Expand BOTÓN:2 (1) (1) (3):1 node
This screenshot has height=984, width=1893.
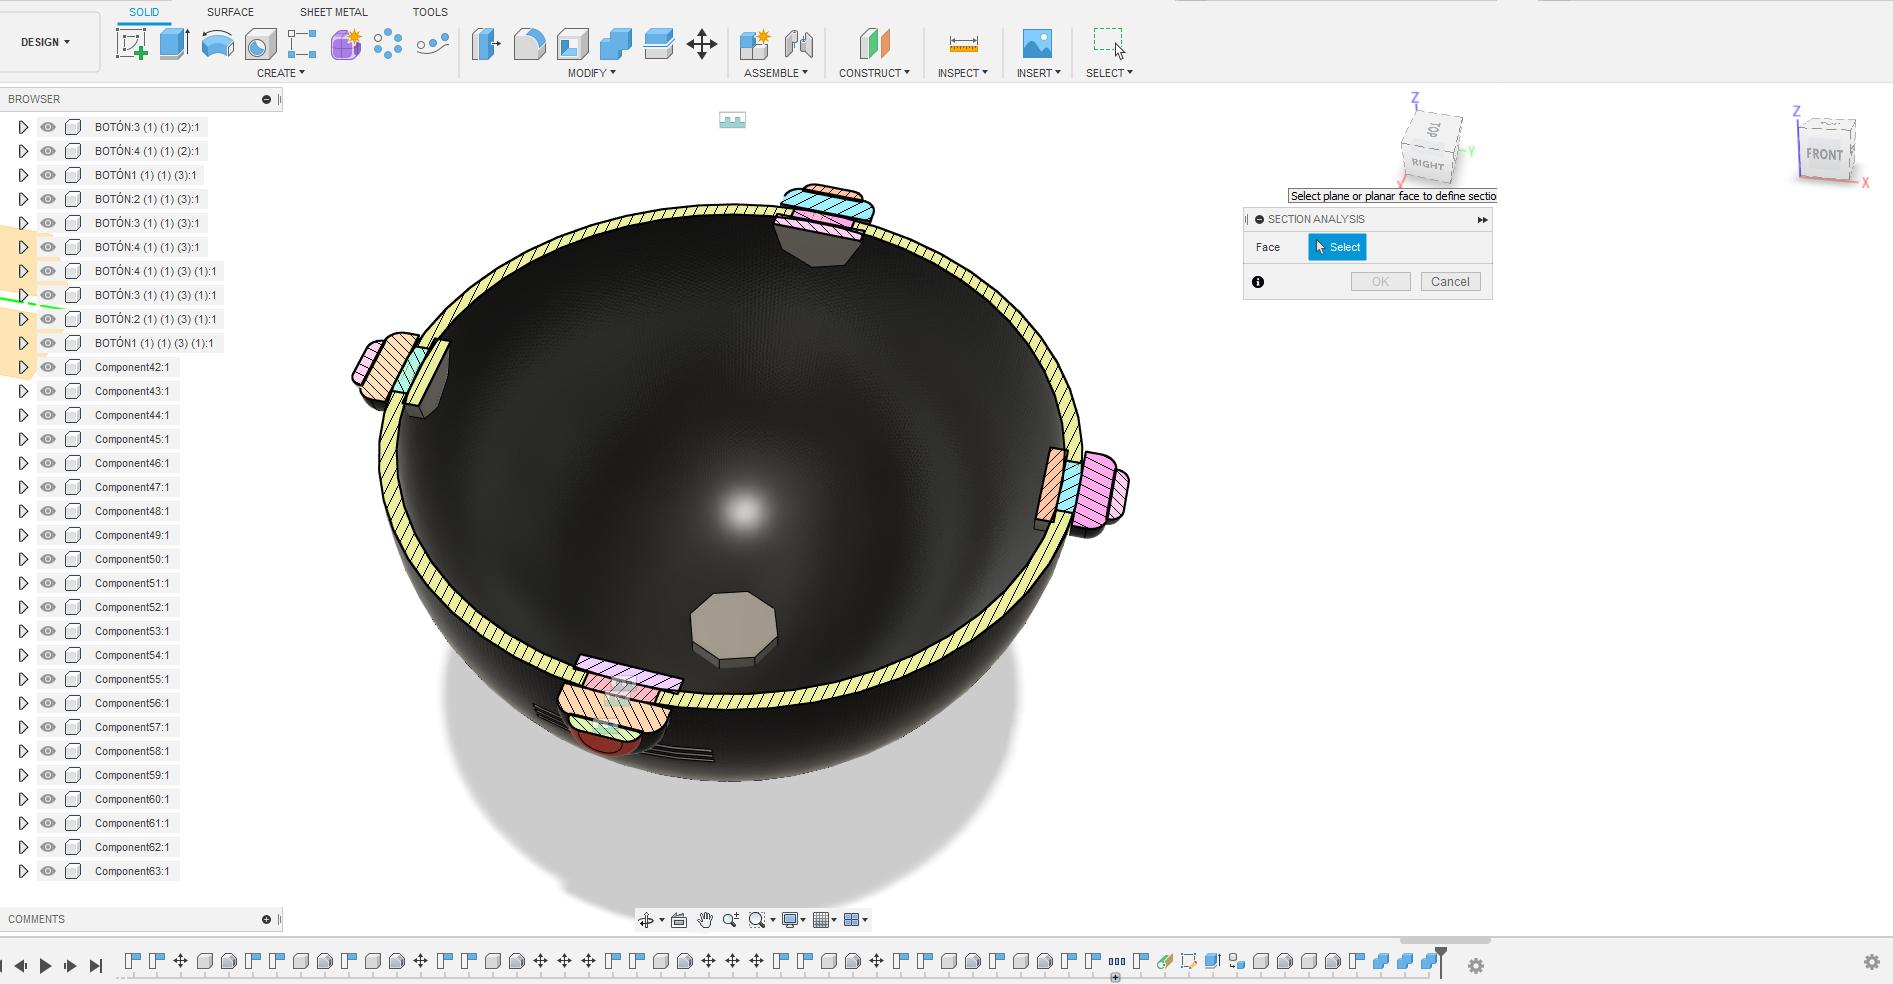(x=23, y=199)
